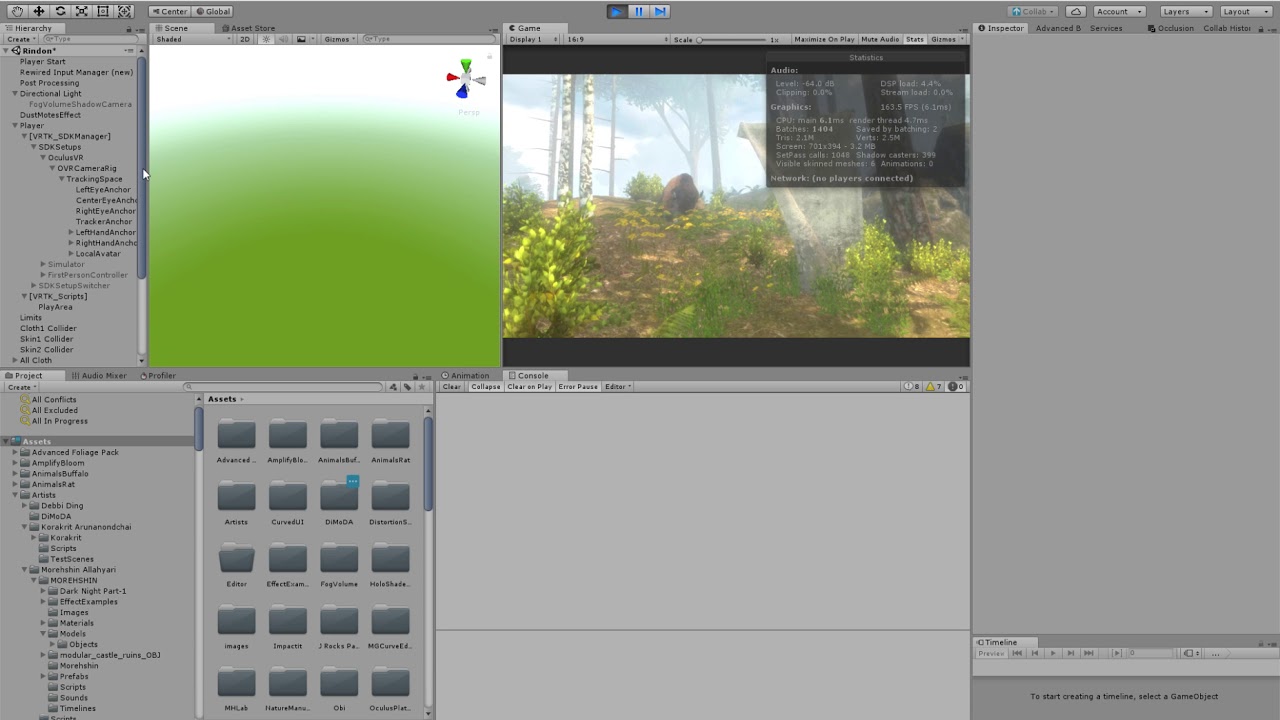1280x720 pixels.
Task: Select the Hand tool in the toolbar
Action: click(18, 11)
